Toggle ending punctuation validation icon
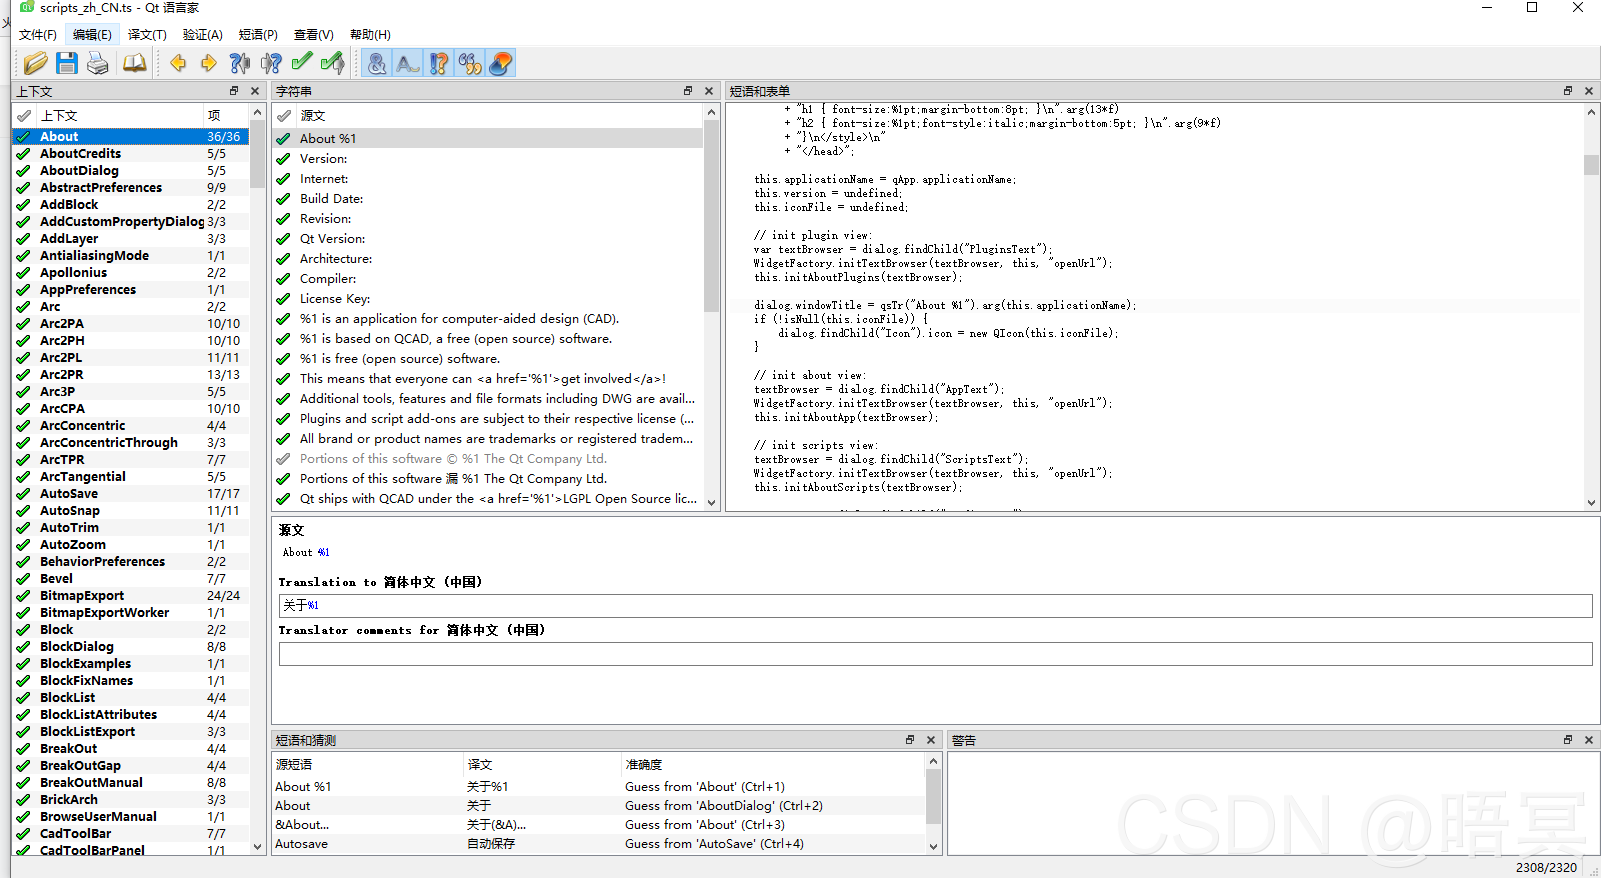This screenshot has width=1601, height=878. [x=439, y=63]
